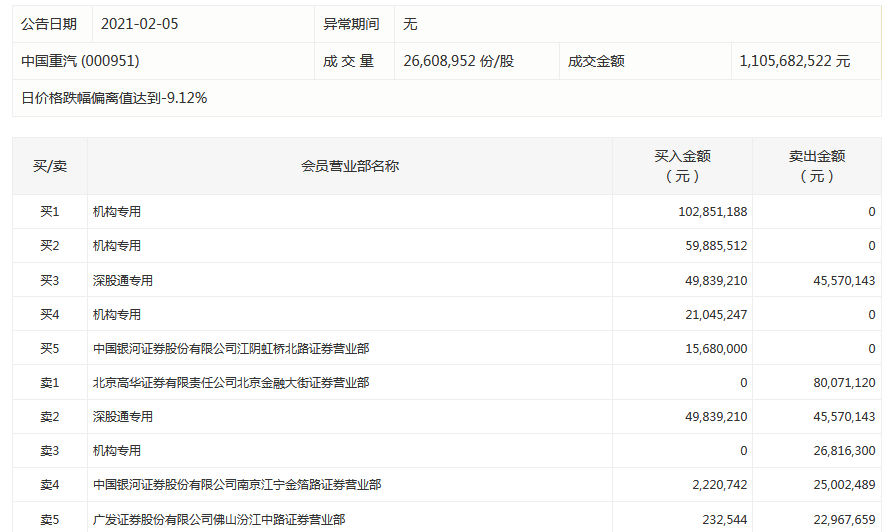The height and width of the screenshot is (532, 888).
Task: Click the 卖出金额 (元) column header
Action: 816,166
